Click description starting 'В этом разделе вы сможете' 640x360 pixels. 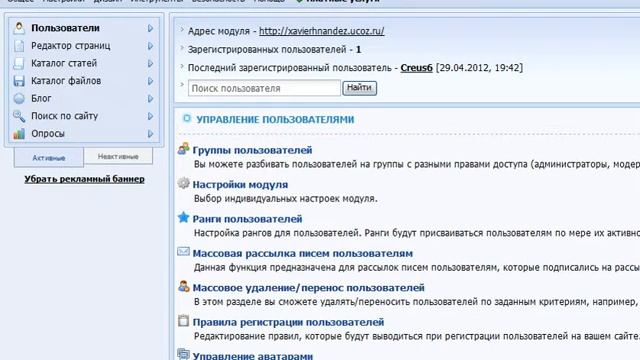tap(417, 302)
